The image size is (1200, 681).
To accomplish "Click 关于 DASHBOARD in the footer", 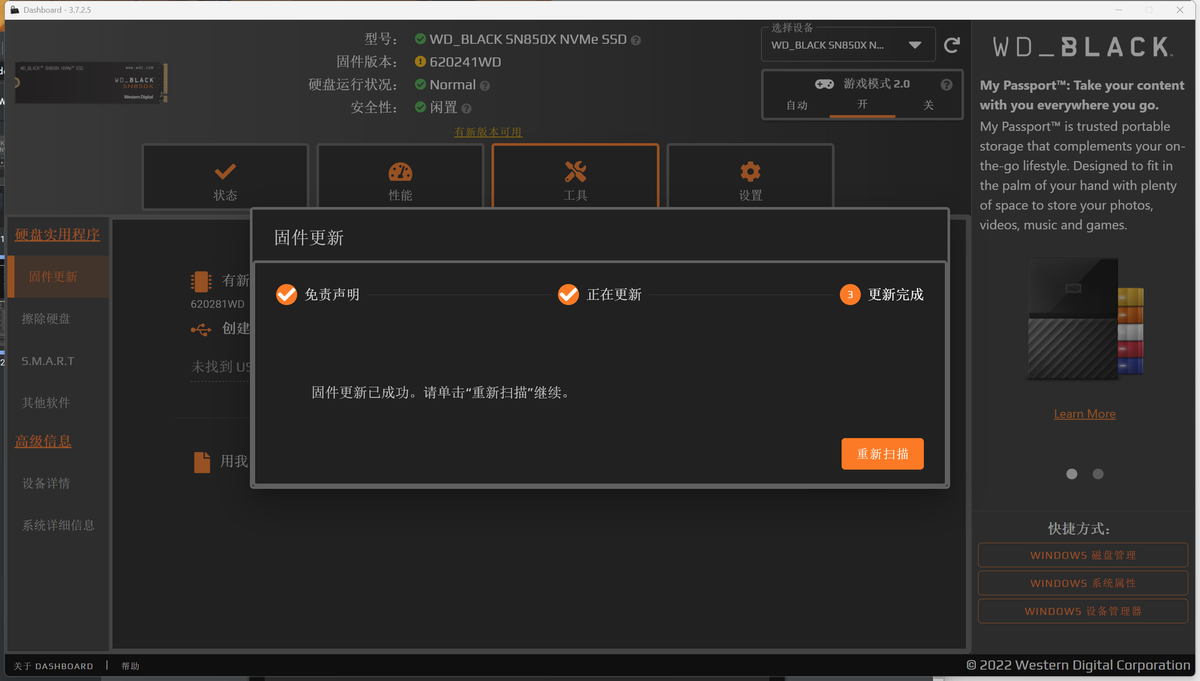I will click(x=53, y=666).
